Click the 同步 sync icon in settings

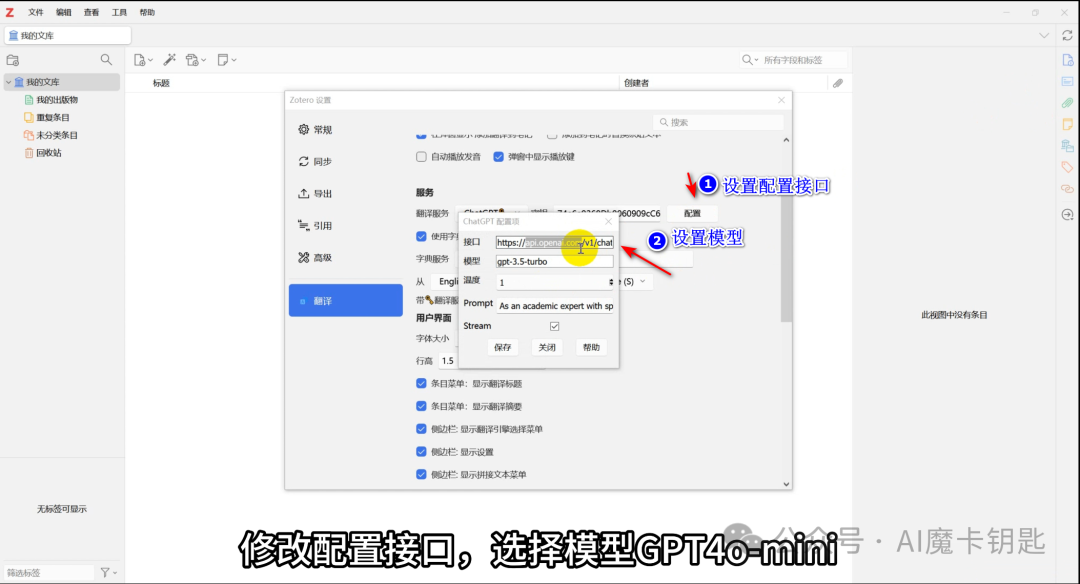(x=304, y=161)
